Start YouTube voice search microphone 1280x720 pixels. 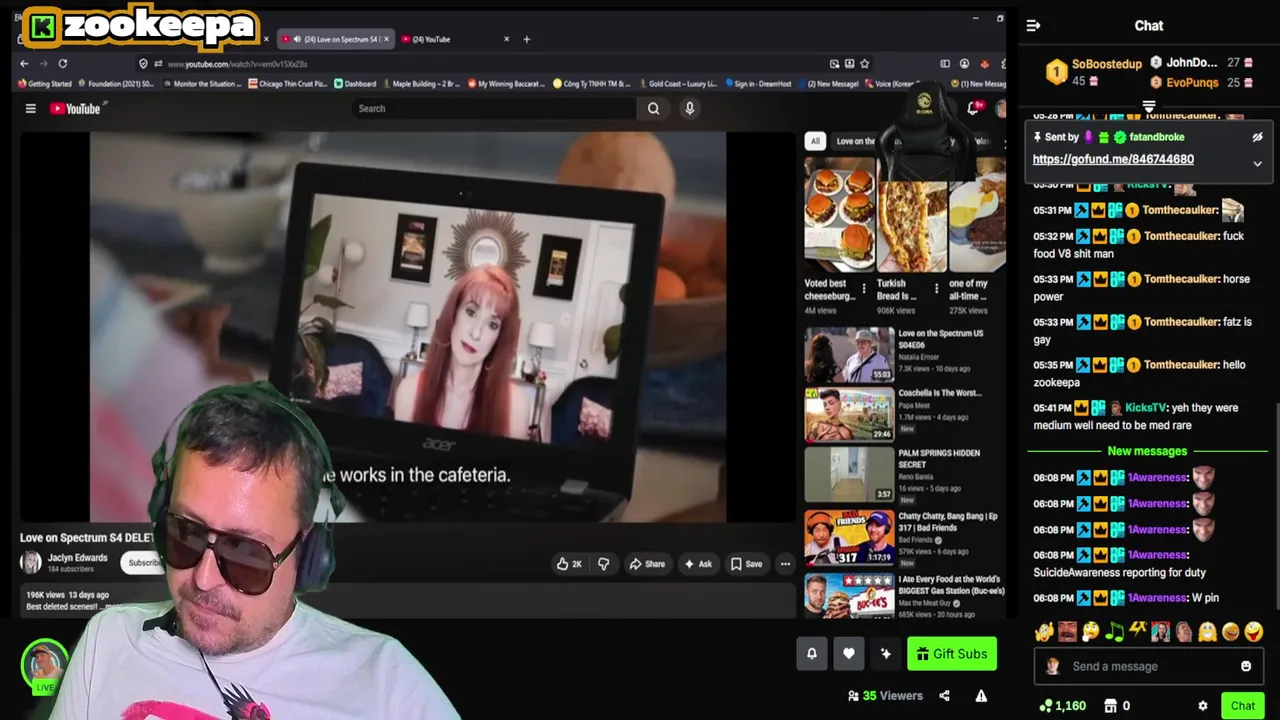[689, 108]
